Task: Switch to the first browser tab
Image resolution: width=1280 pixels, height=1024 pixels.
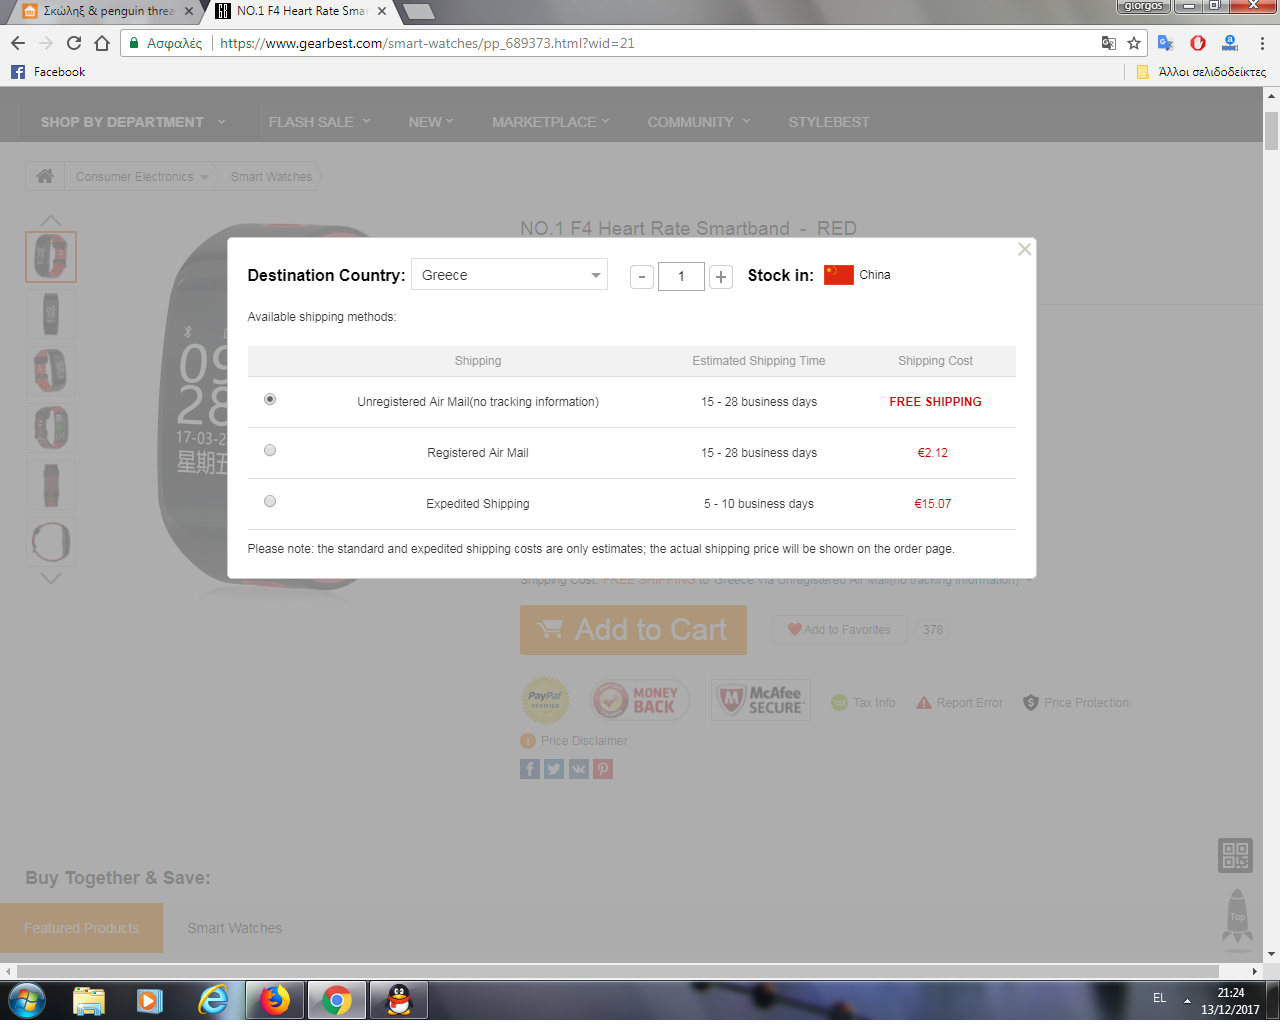Action: click(x=108, y=12)
